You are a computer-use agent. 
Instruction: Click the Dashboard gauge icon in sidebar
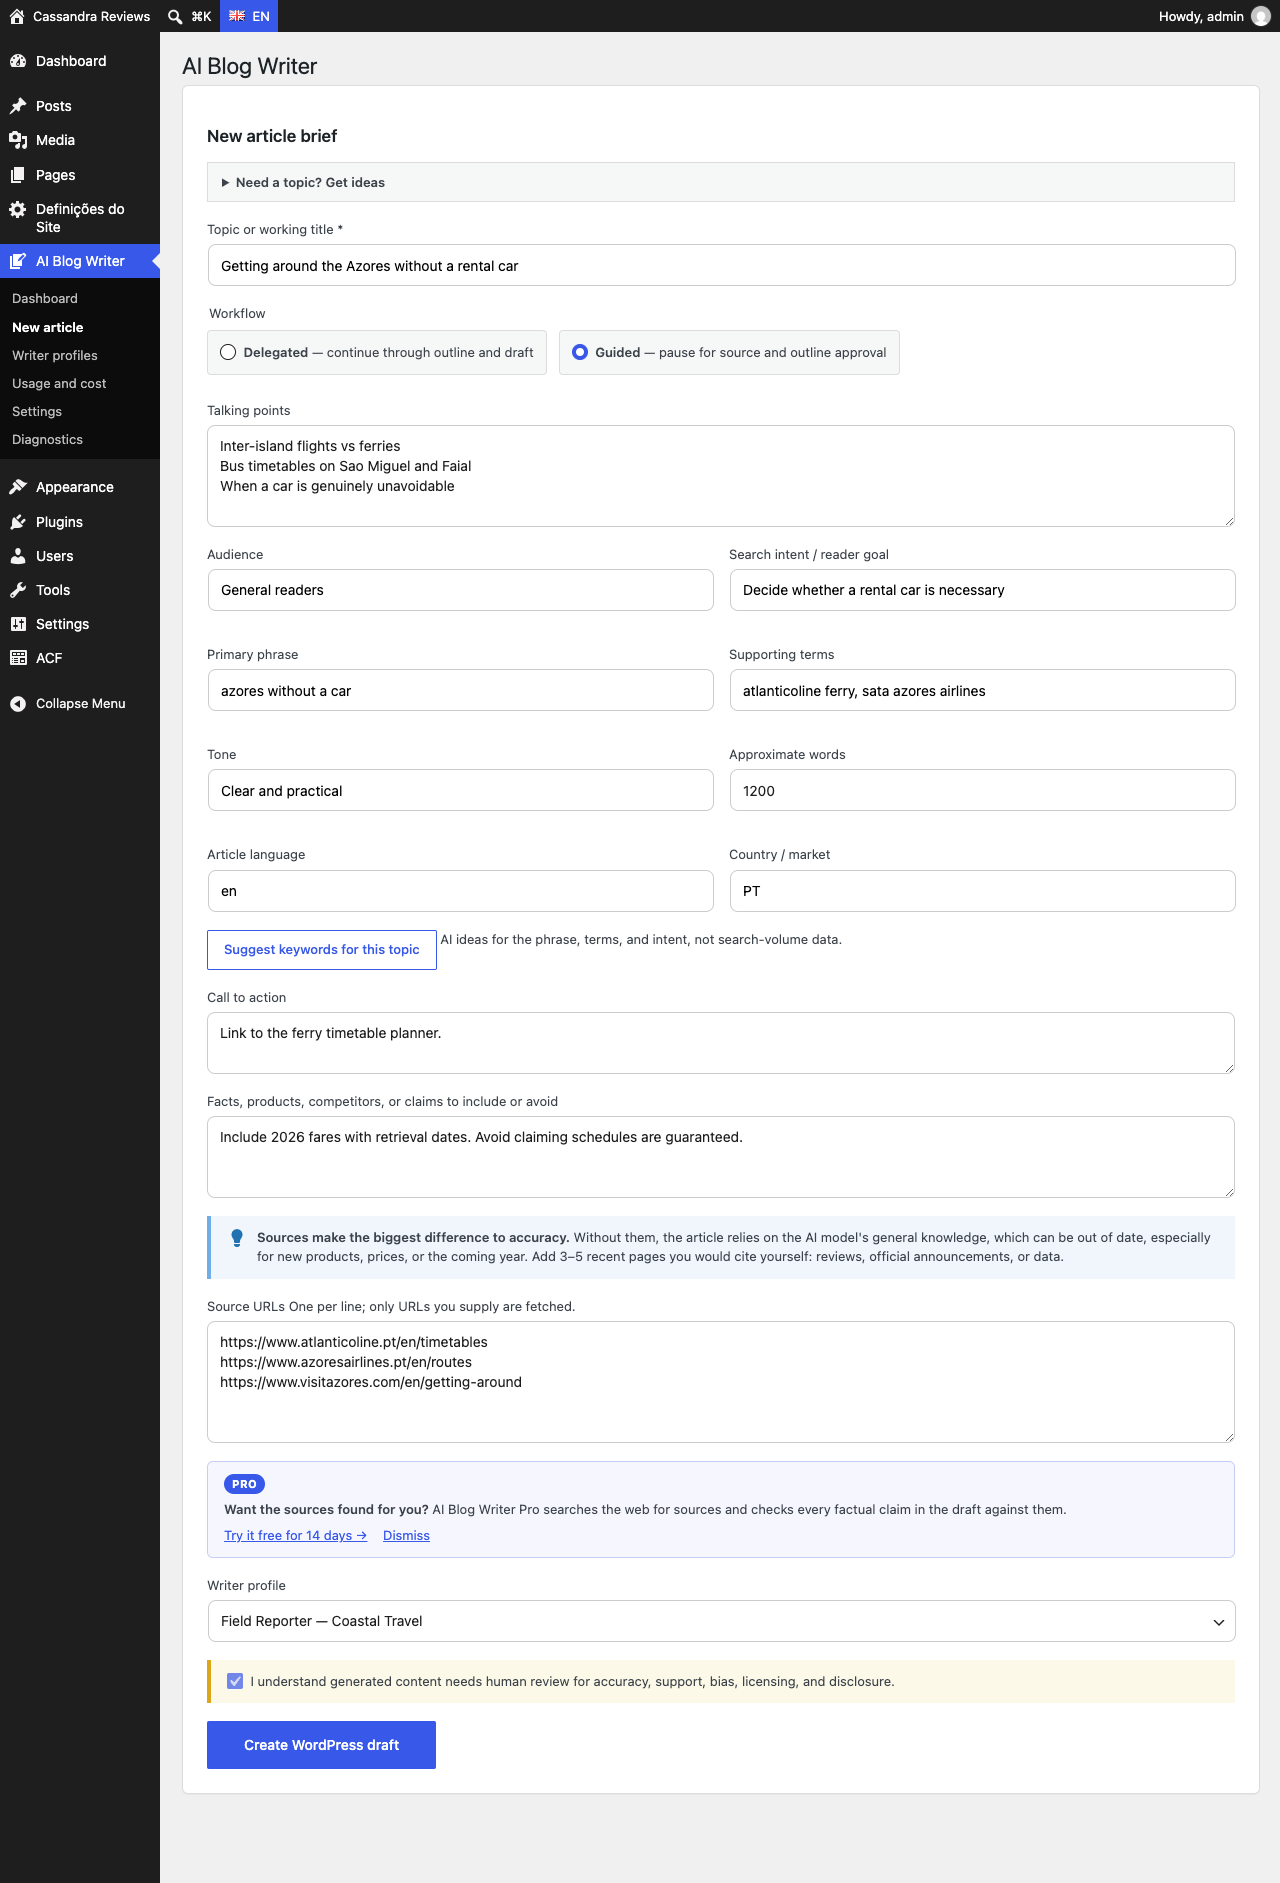tap(18, 61)
